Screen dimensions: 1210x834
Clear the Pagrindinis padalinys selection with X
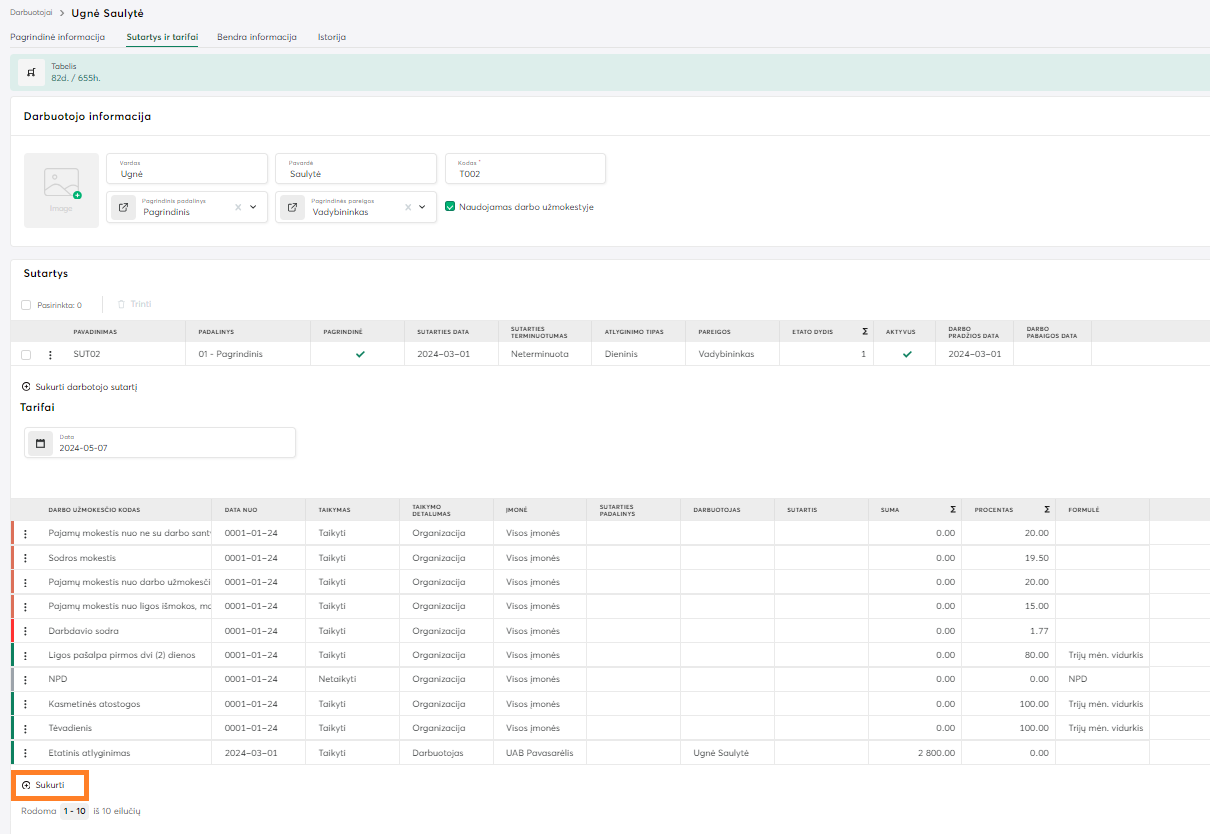pos(238,208)
